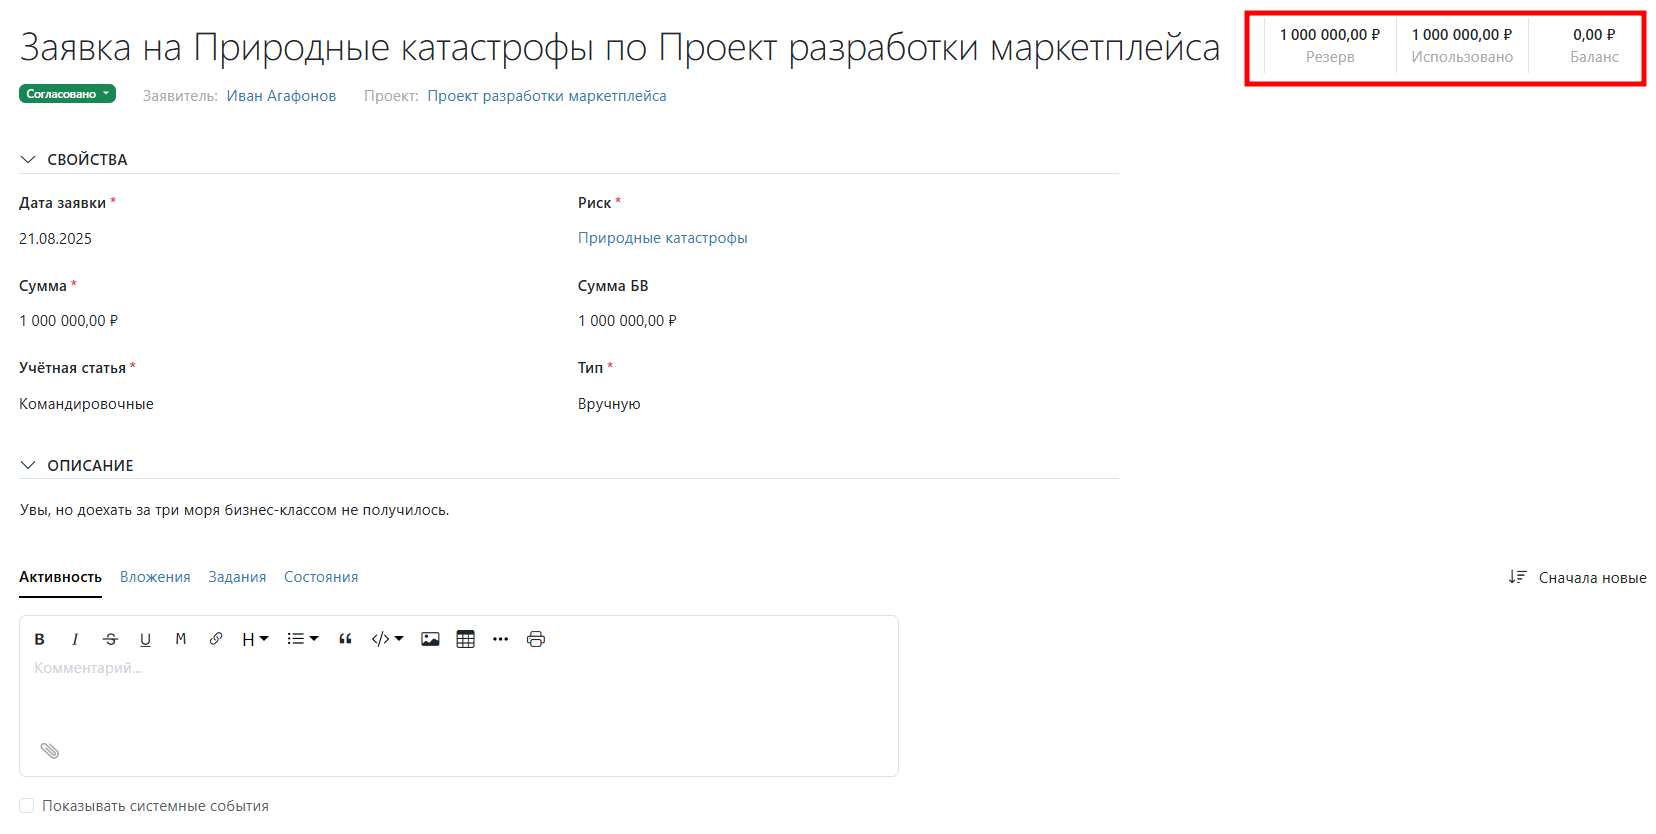Click the Использовано amount indicator
The width and height of the screenshot is (1656, 834).
point(1462,46)
